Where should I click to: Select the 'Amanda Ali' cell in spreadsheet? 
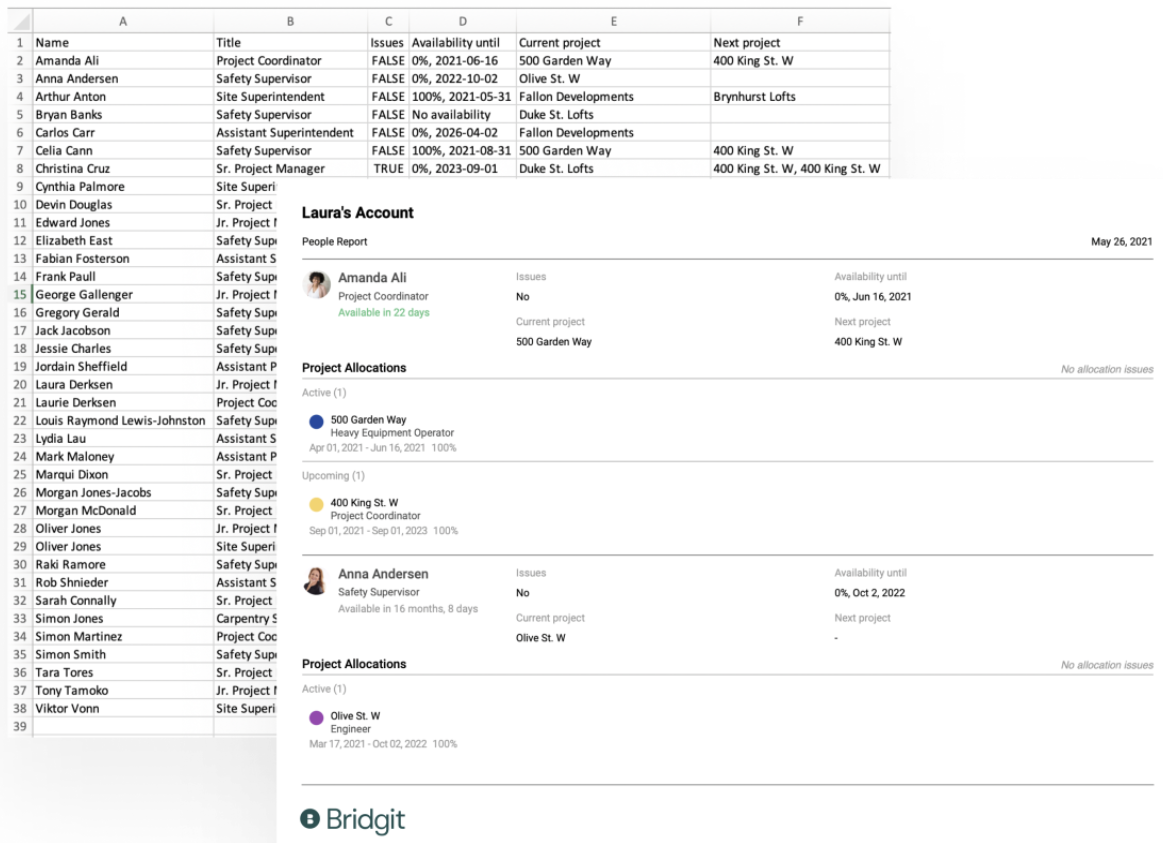pos(123,61)
